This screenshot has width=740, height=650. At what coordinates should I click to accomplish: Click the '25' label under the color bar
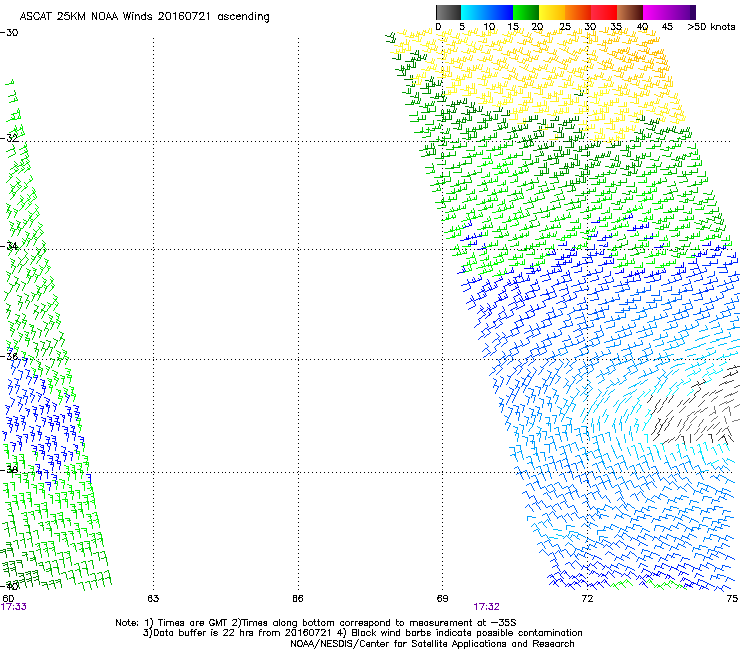pyautogui.click(x=565, y=27)
